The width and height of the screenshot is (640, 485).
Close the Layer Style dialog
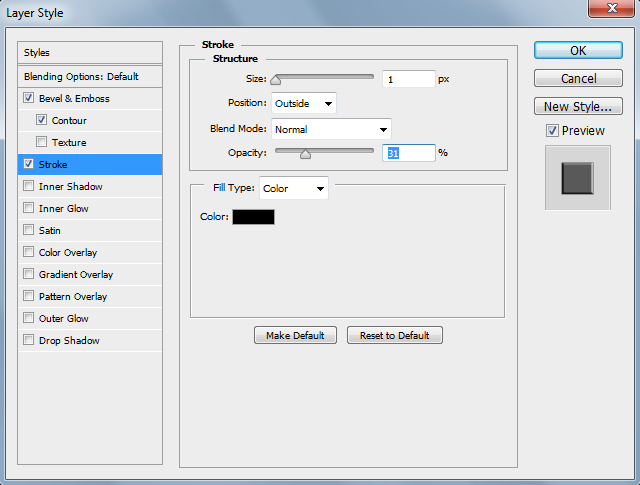[611, 8]
